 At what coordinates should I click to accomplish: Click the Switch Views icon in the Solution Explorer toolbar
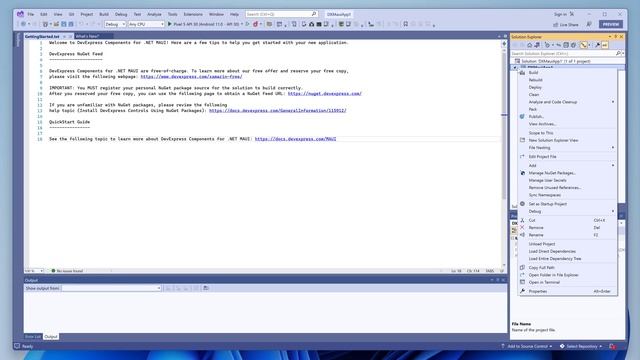[537, 45]
